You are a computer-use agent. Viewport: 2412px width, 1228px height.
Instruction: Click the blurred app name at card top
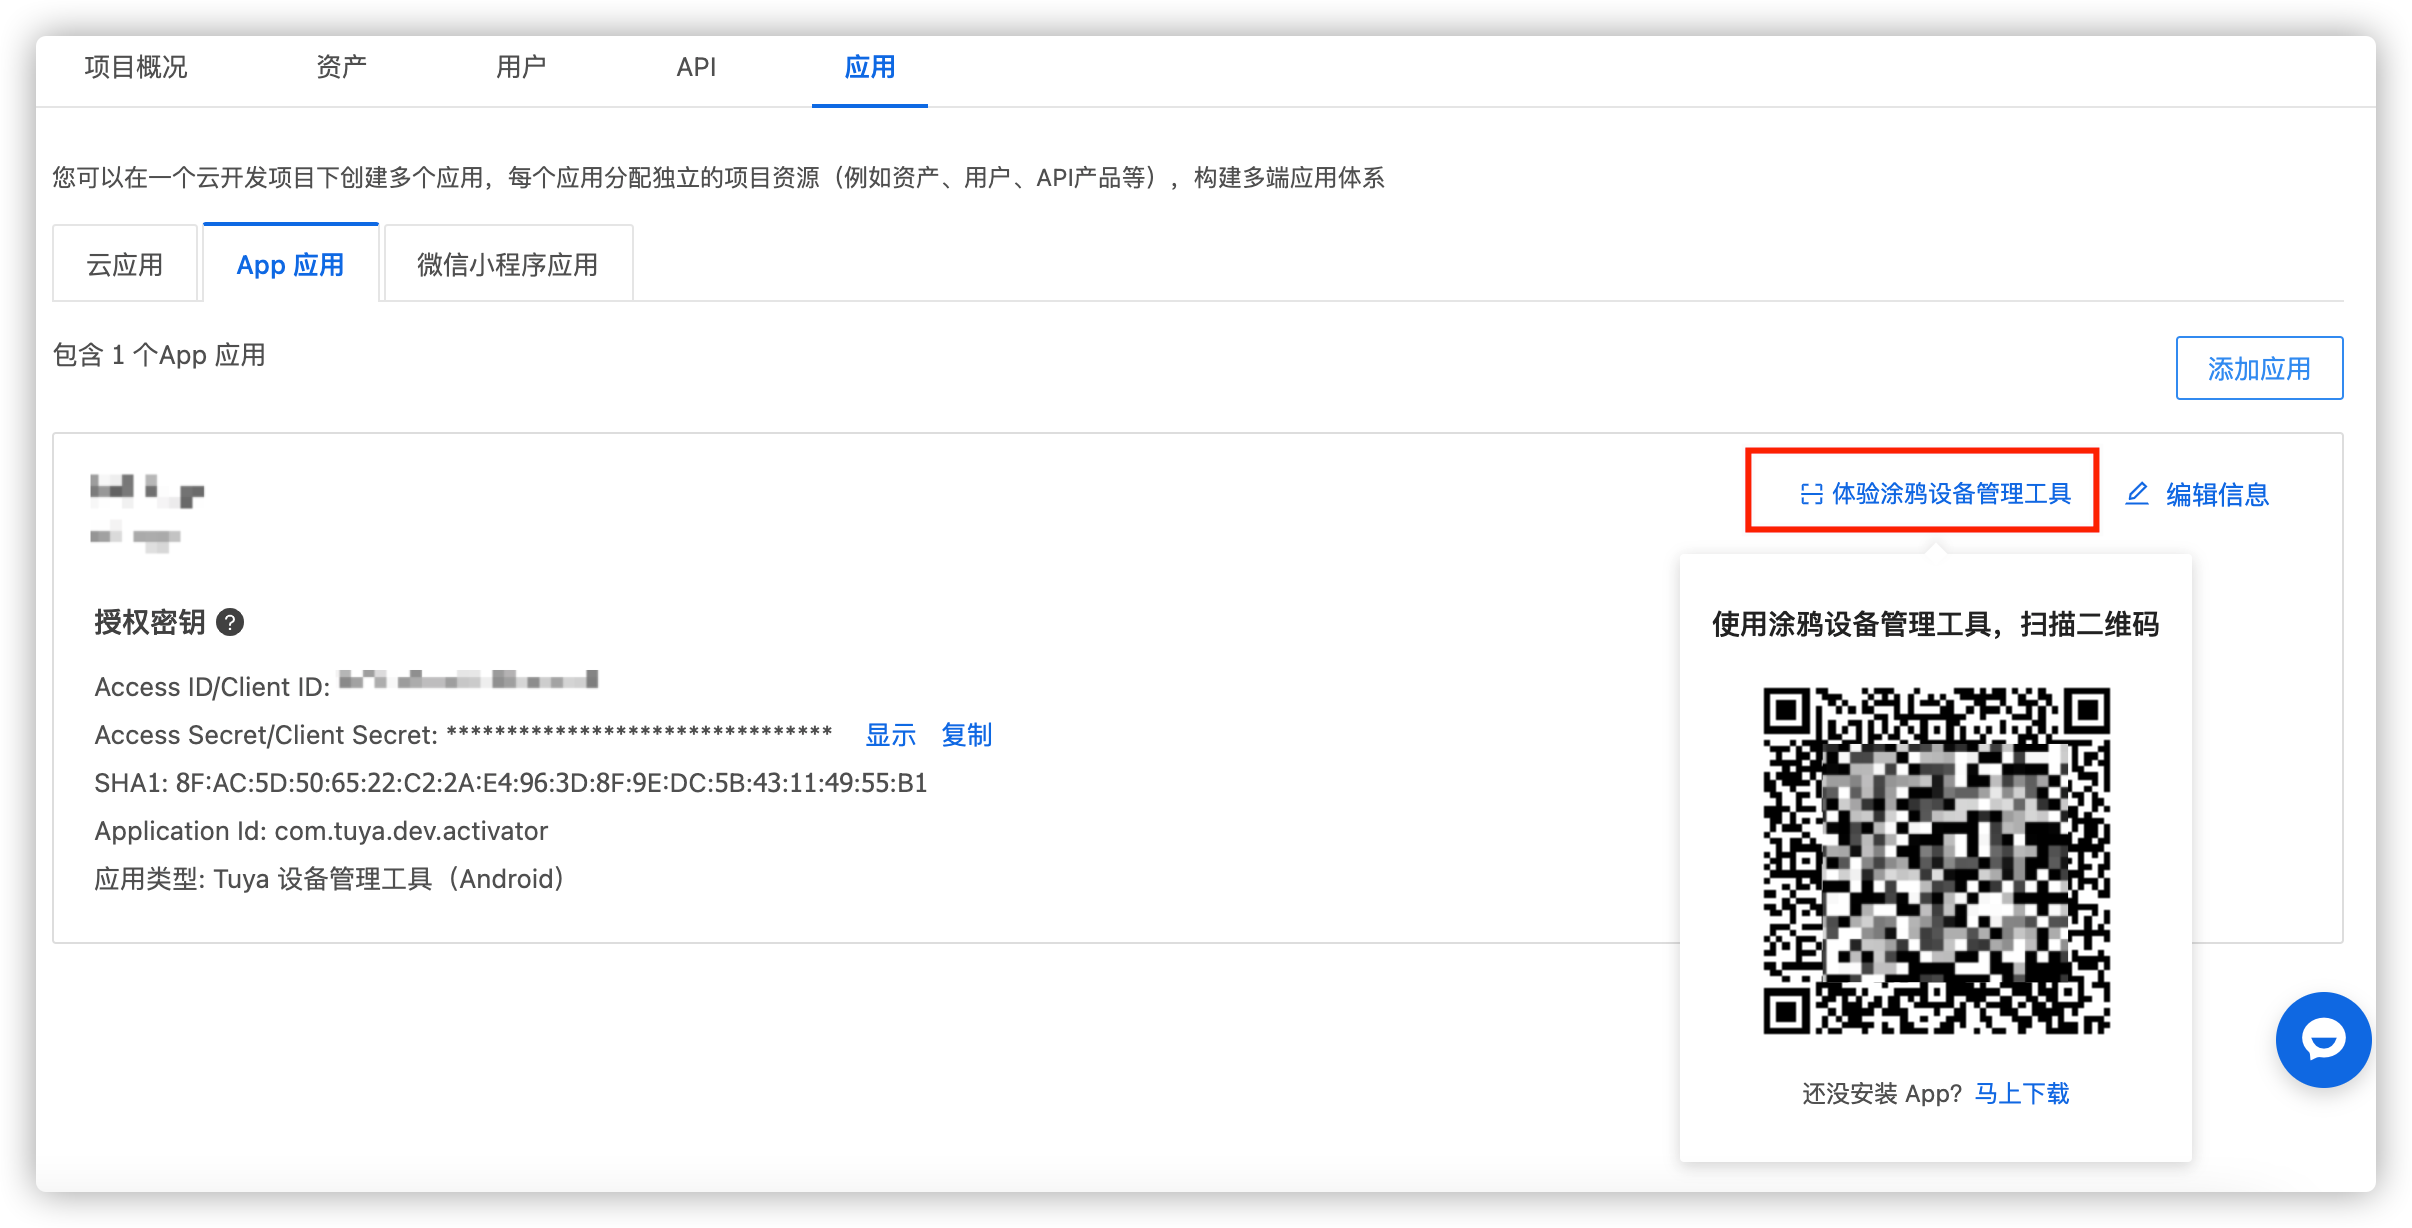[147, 490]
